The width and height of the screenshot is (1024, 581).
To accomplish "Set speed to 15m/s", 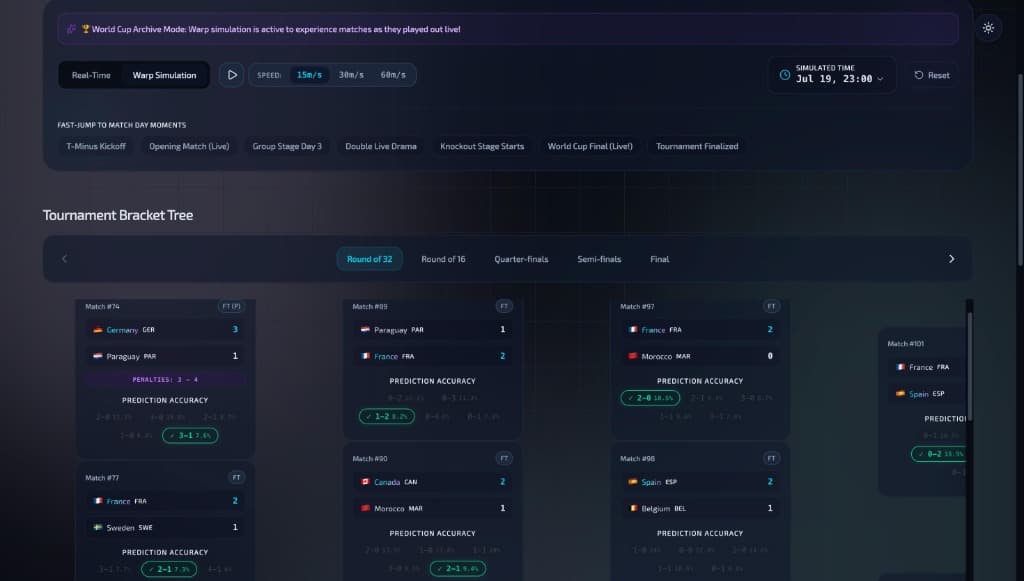I will coord(310,75).
